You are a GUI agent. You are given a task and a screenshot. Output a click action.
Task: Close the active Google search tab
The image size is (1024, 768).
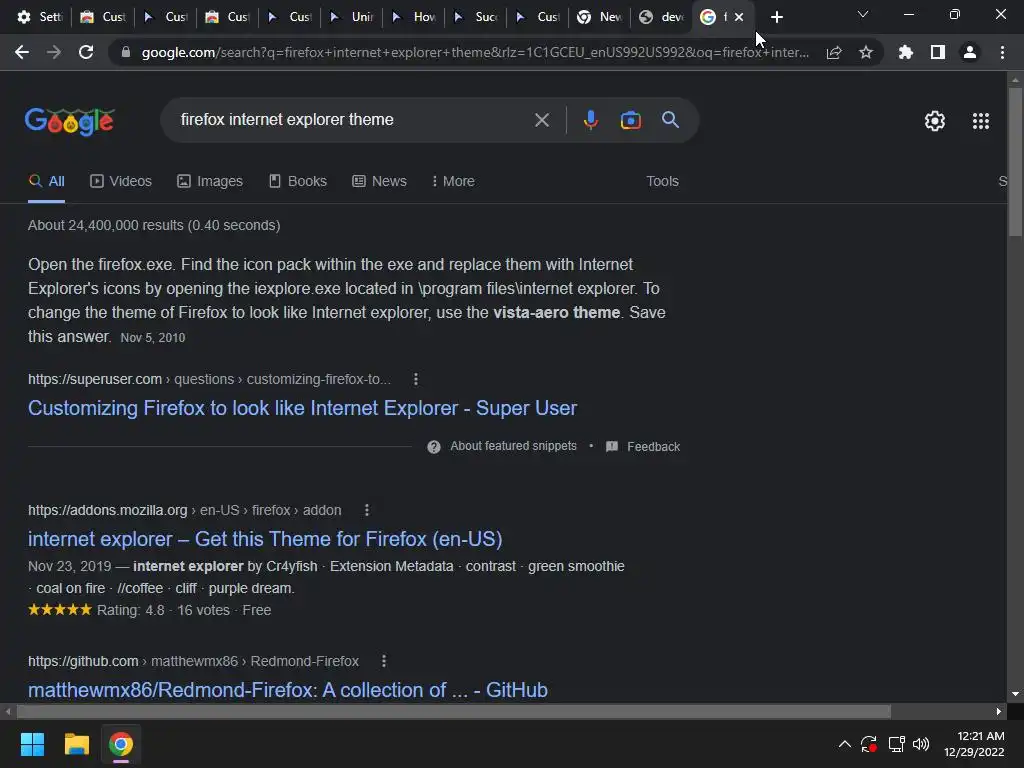coord(739,17)
